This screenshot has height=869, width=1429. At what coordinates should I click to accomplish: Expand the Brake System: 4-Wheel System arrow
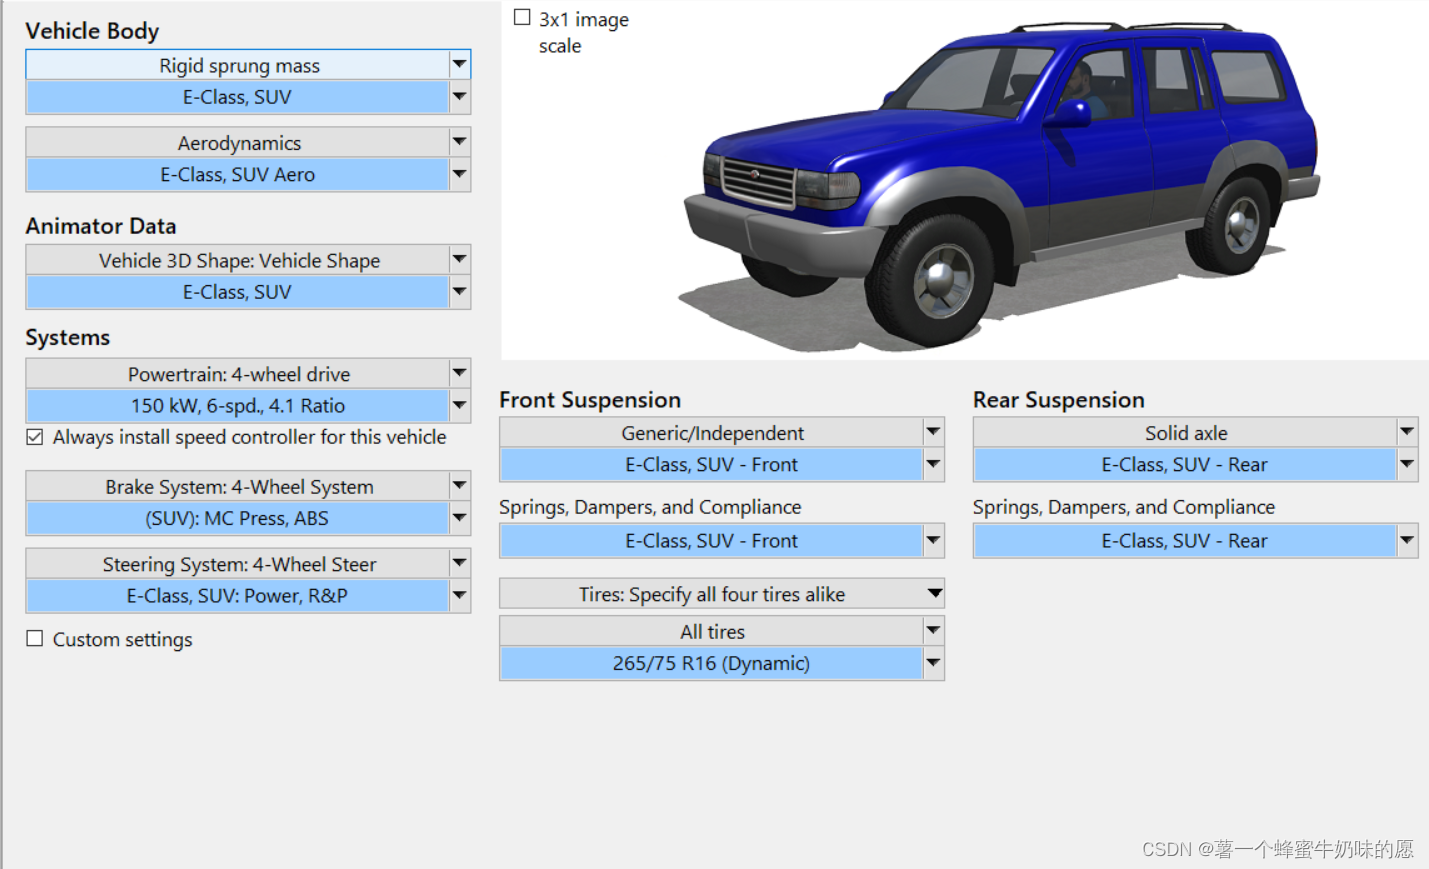[x=459, y=486]
